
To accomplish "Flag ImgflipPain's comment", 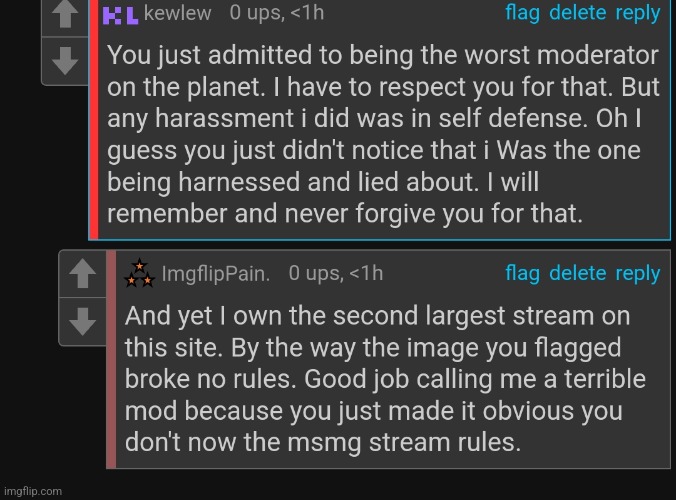I will (523, 273).
